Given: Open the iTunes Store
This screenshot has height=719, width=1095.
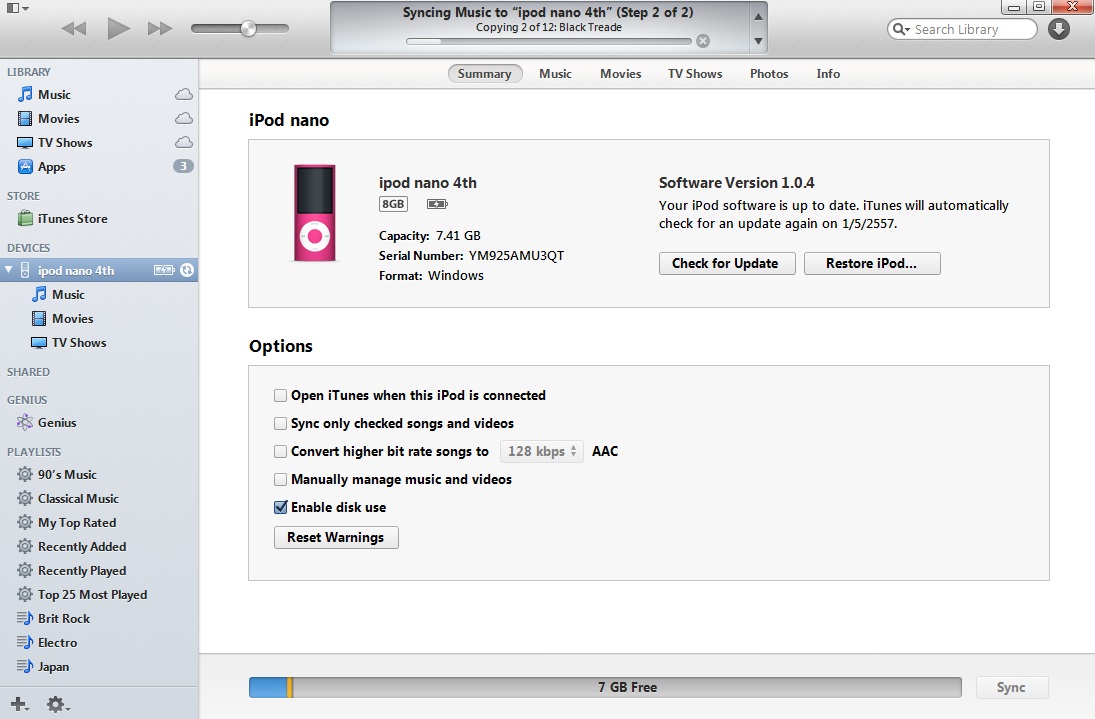Looking at the screenshot, I should [73, 218].
